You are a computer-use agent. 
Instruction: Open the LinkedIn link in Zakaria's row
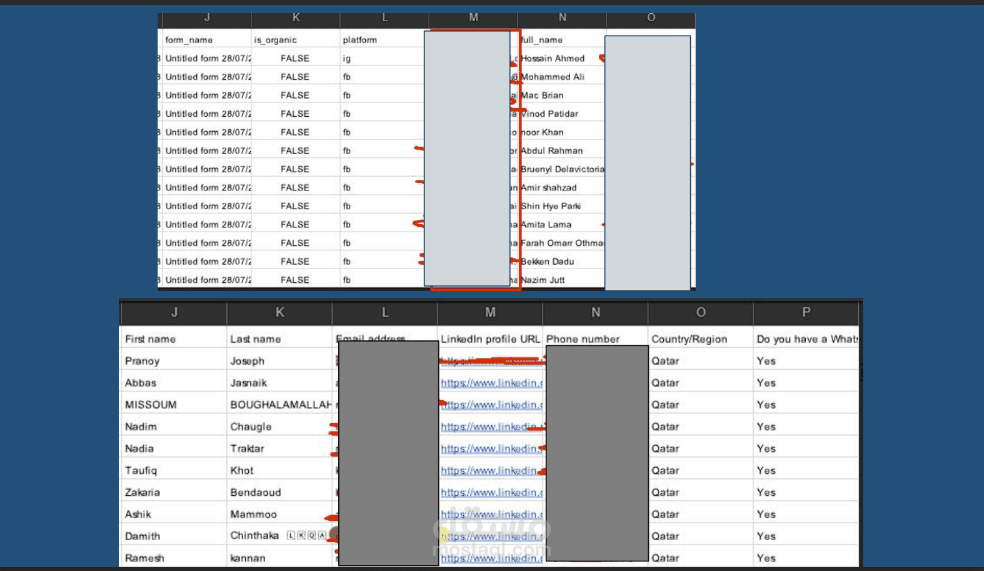491,493
